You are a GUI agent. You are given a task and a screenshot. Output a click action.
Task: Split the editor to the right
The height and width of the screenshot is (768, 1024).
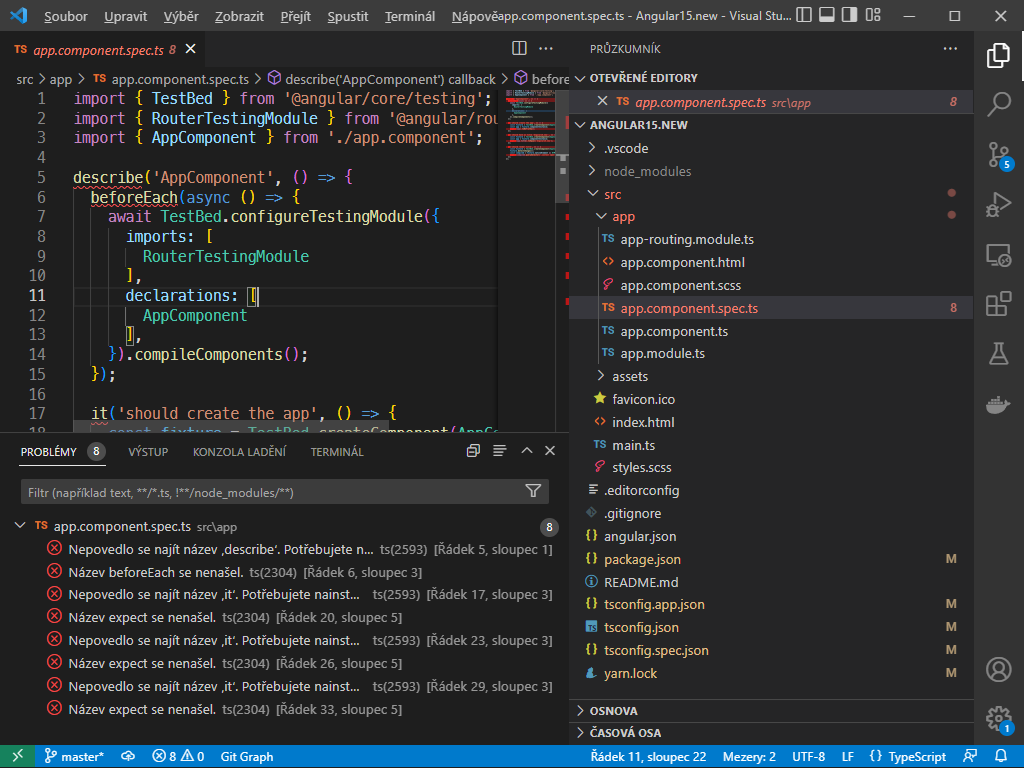pos(520,48)
